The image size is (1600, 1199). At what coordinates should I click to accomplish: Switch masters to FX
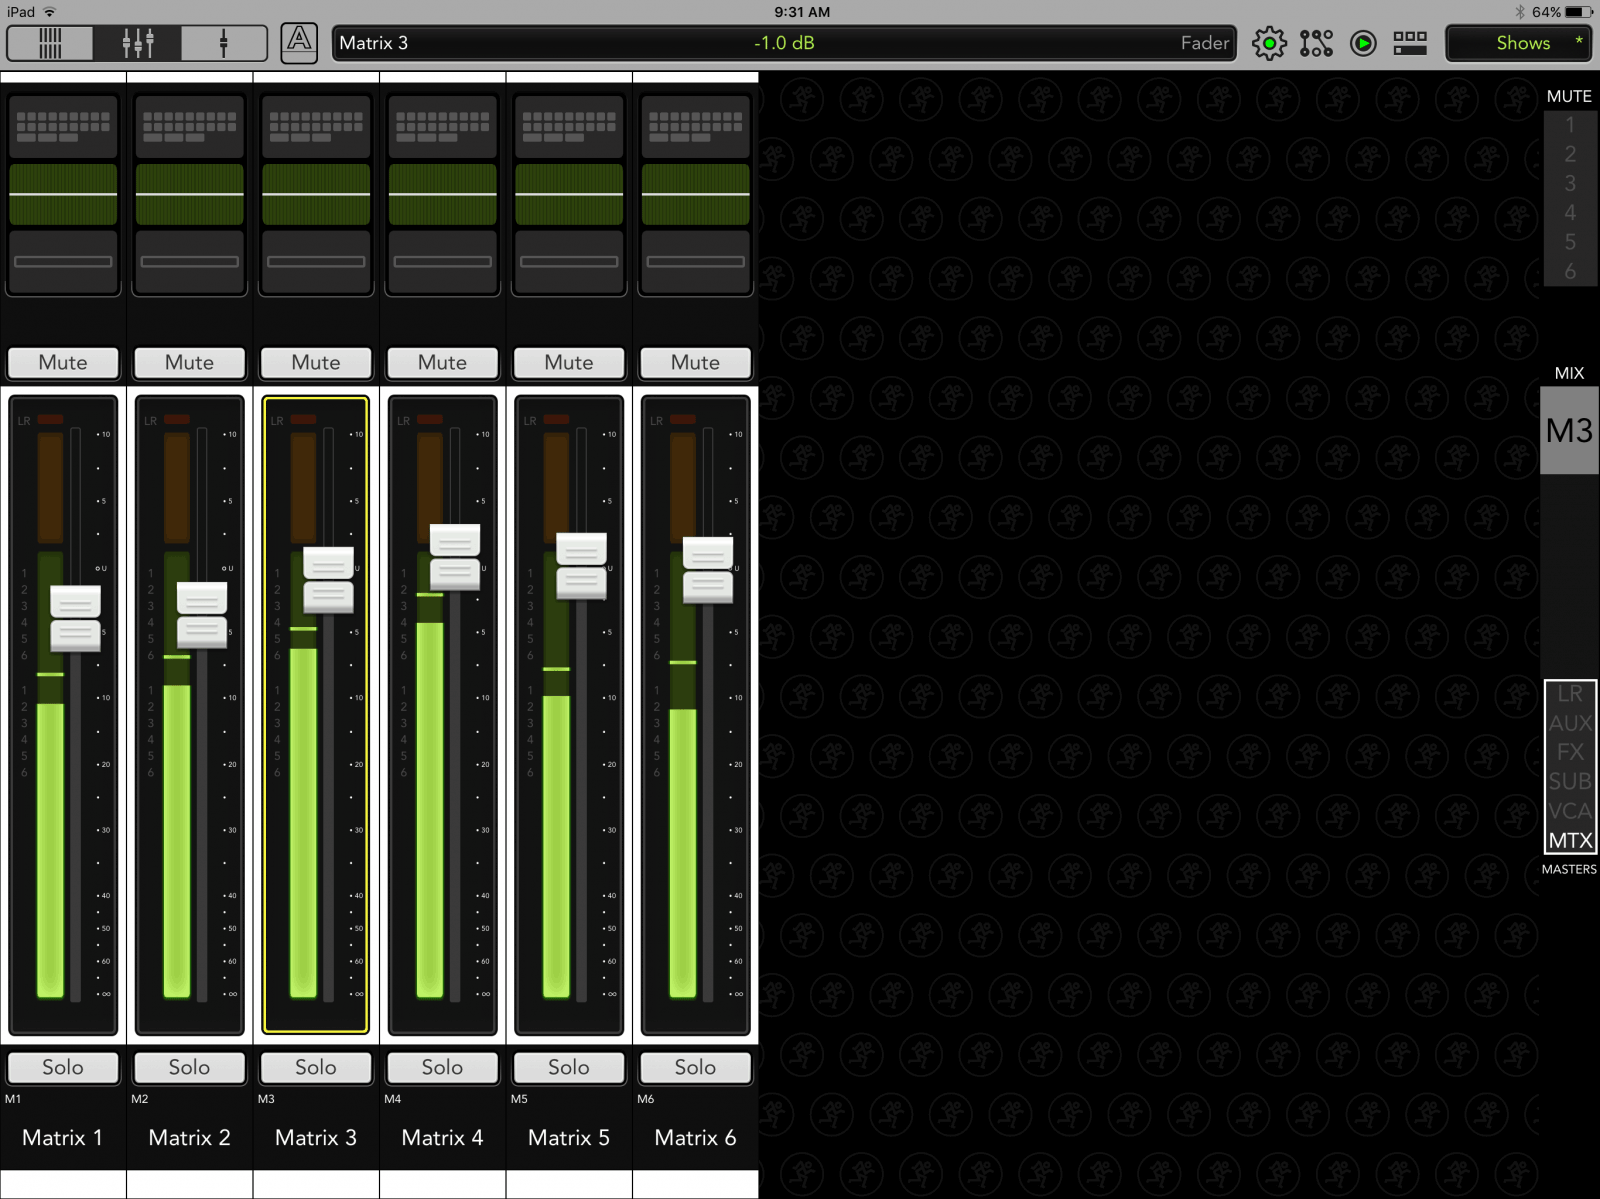[1570, 752]
